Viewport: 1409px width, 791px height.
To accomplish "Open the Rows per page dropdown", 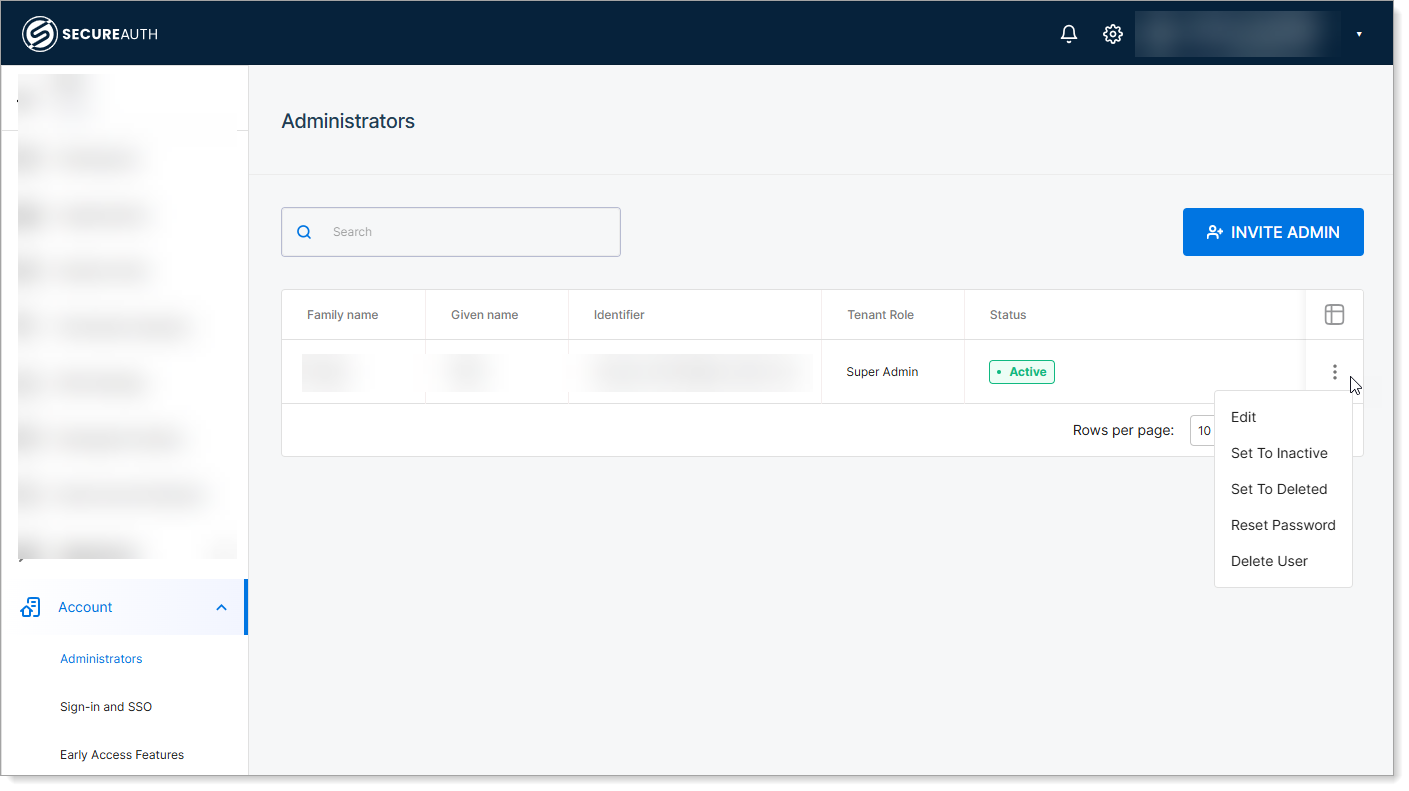I will click(x=1202, y=431).
